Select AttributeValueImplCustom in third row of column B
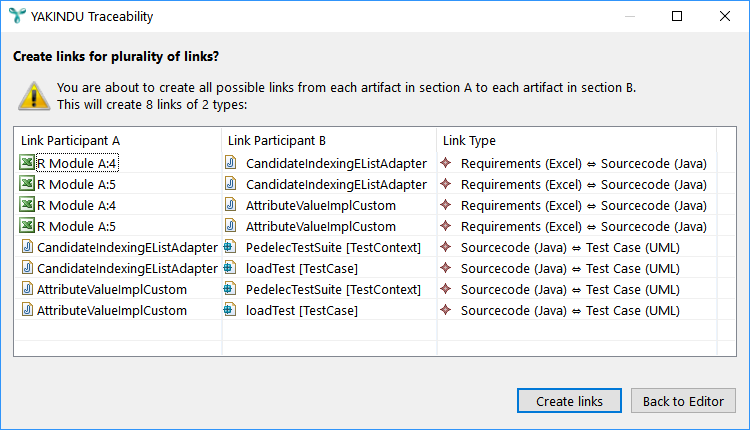The height and width of the screenshot is (430, 750). (x=321, y=205)
